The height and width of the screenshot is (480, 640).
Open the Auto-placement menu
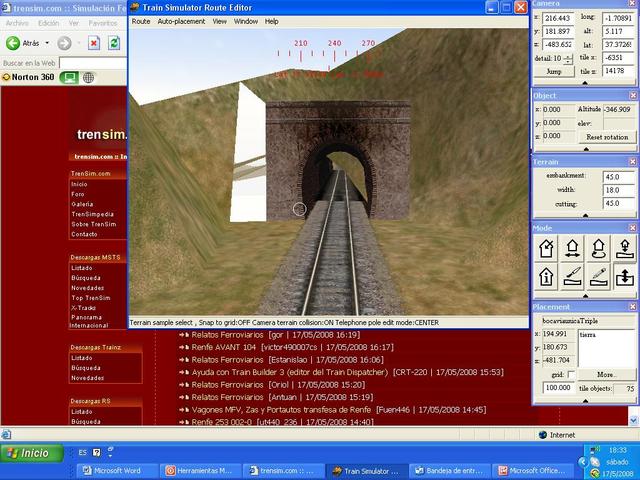pos(181,21)
